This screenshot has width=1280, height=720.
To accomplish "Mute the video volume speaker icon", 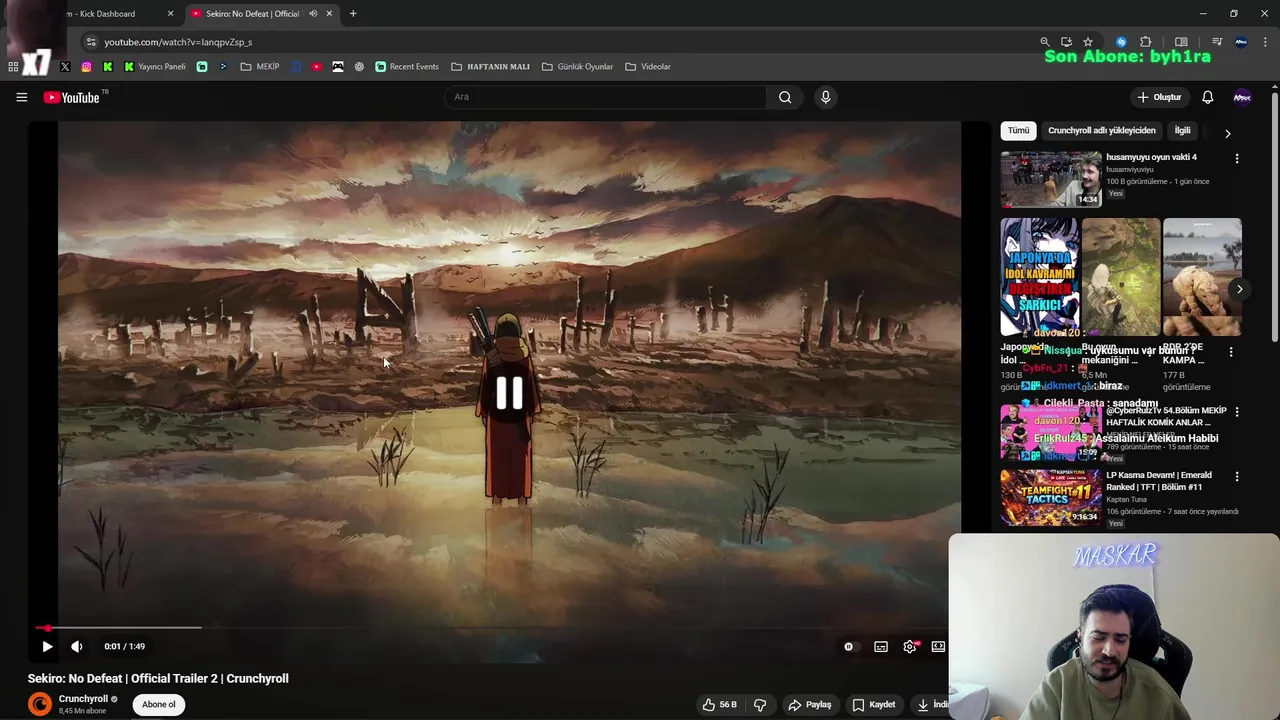I will [x=77, y=646].
